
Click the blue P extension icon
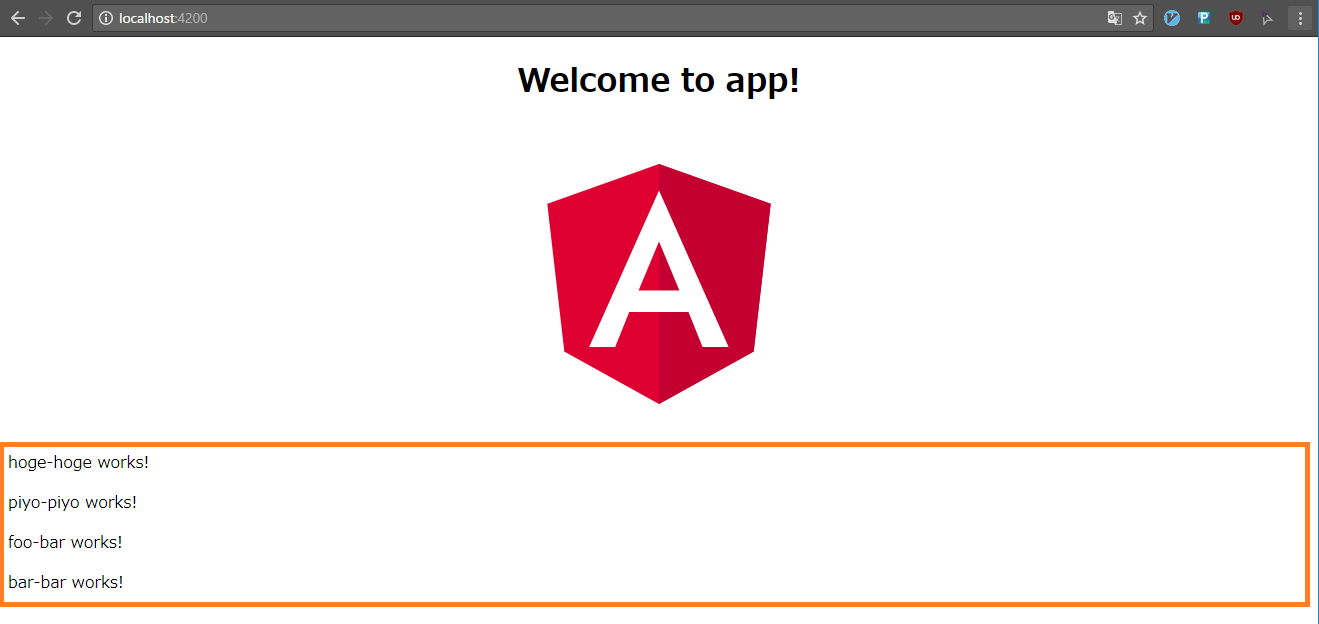pos(1203,18)
